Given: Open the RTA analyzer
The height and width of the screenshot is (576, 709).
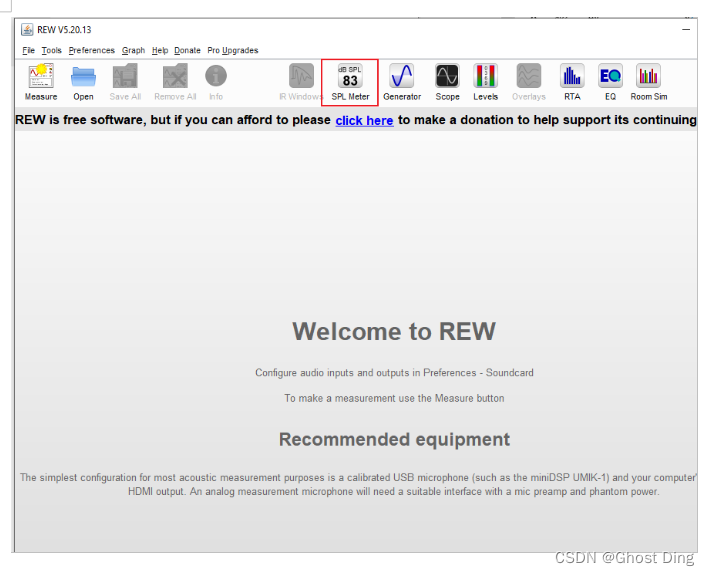Looking at the screenshot, I should click(x=572, y=82).
